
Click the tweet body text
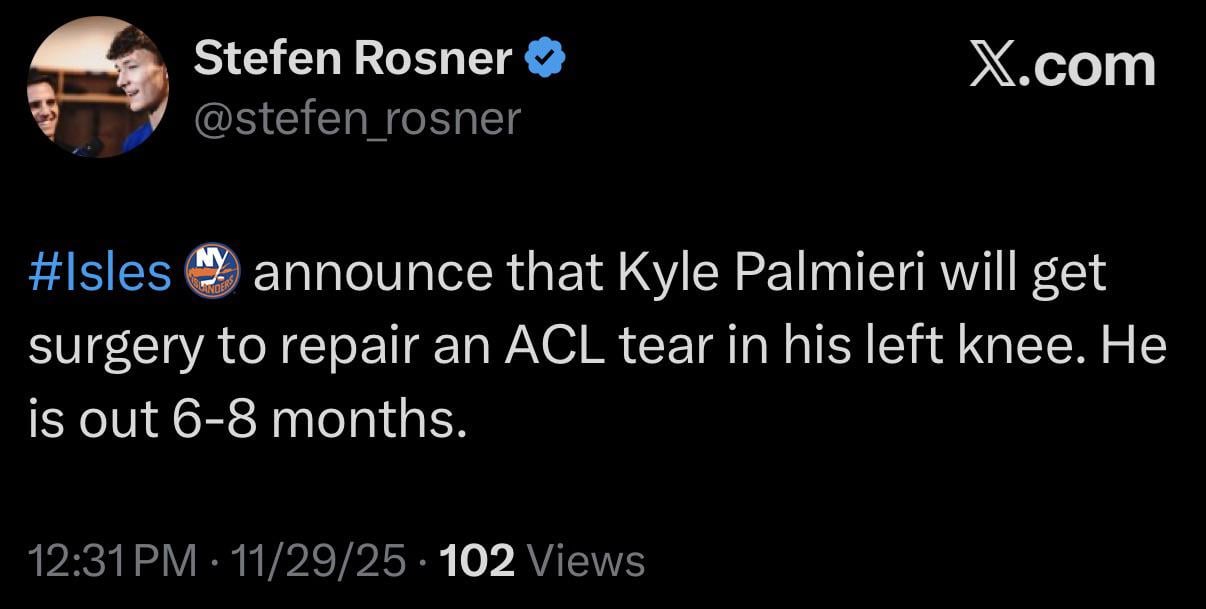point(600,345)
